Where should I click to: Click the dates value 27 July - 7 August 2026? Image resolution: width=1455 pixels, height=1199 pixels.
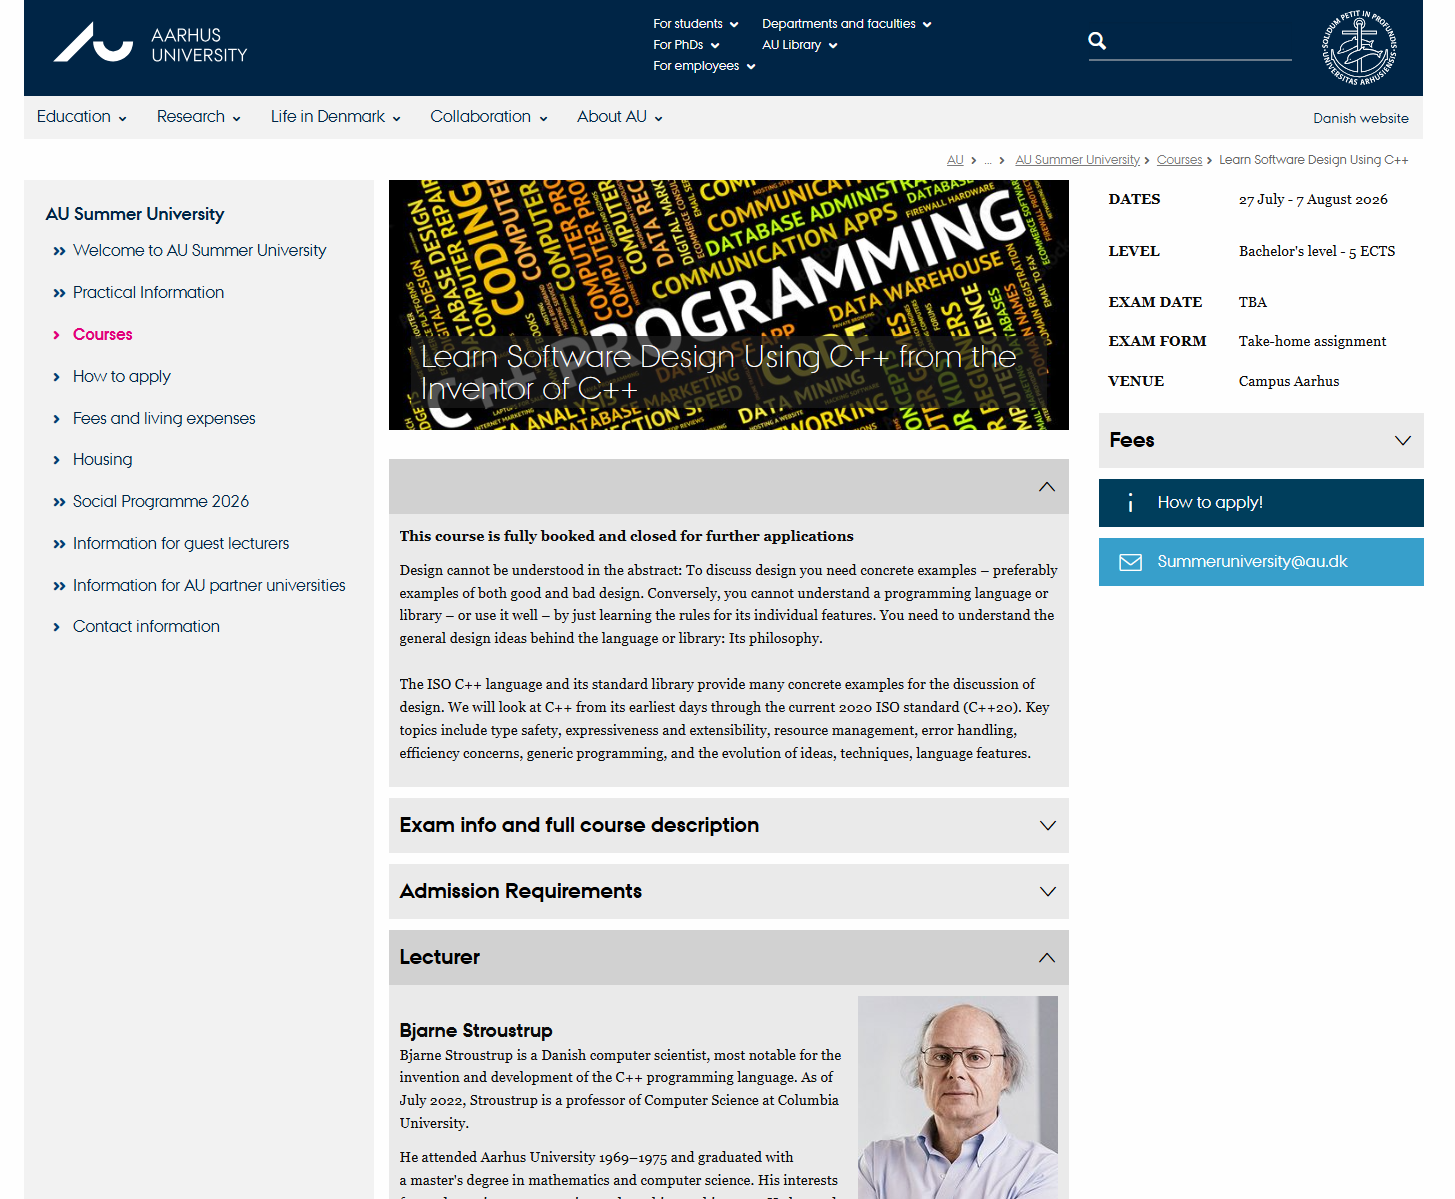[x=1313, y=200]
